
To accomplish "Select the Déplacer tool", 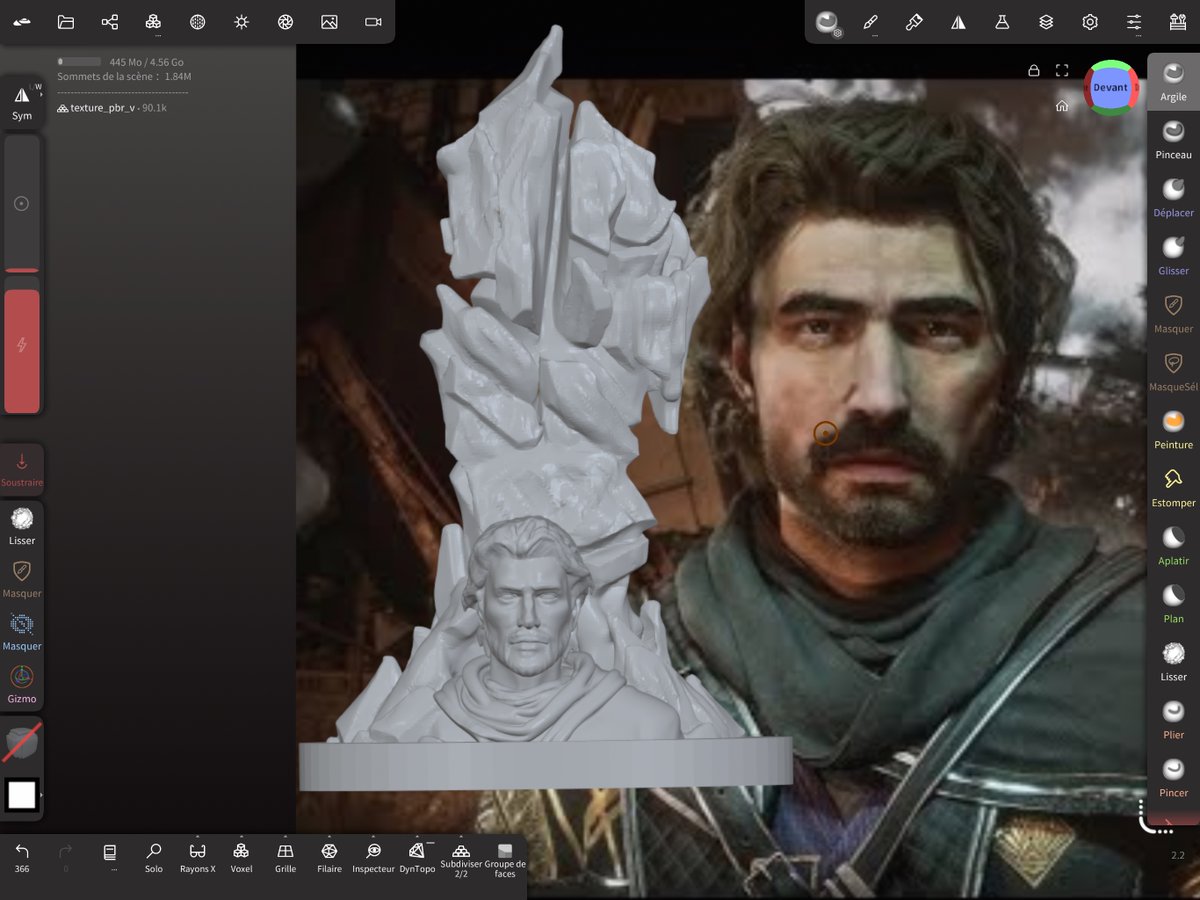I will (1173, 197).
